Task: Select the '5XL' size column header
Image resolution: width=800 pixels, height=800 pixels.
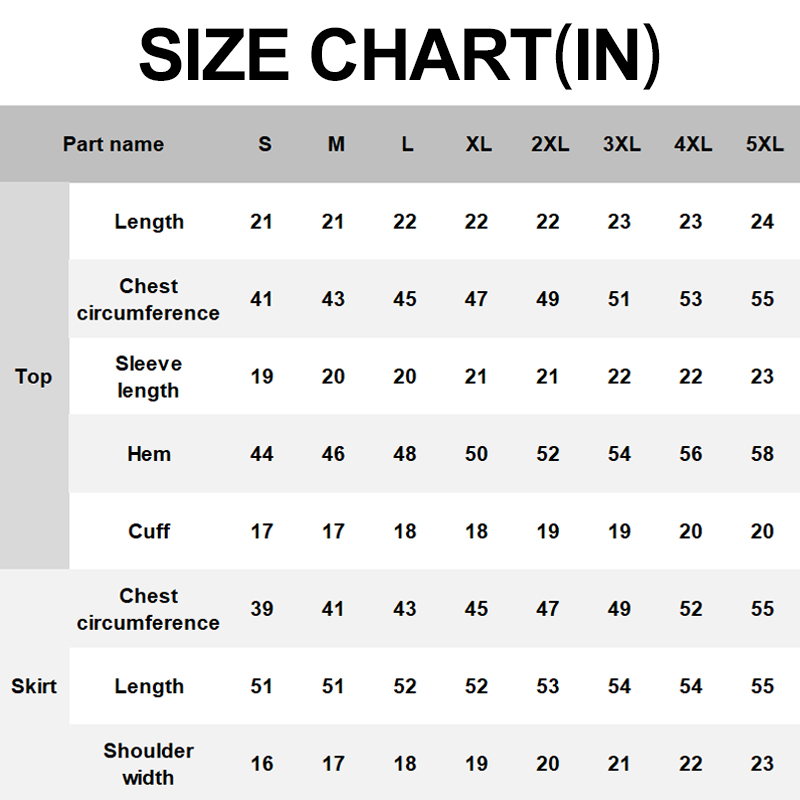Action: coord(764,144)
